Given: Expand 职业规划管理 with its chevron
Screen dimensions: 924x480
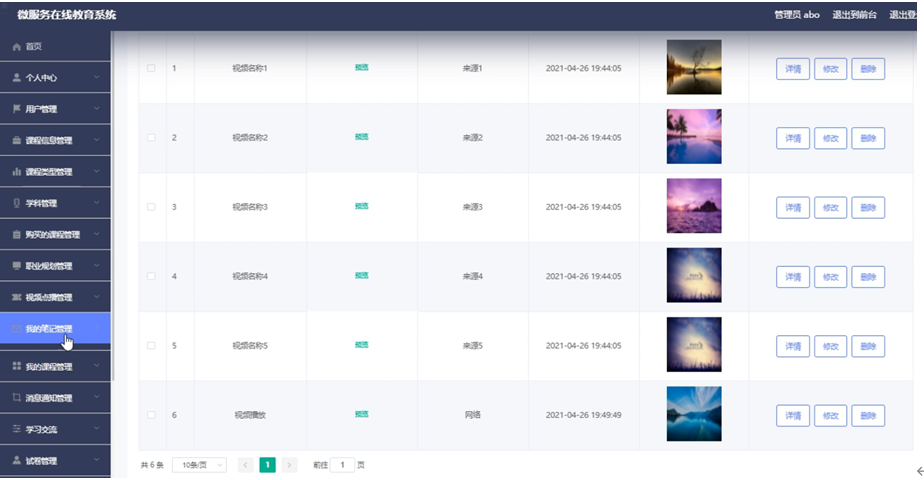Looking at the screenshot, I should pyautogui.click(x=97, y=266).
